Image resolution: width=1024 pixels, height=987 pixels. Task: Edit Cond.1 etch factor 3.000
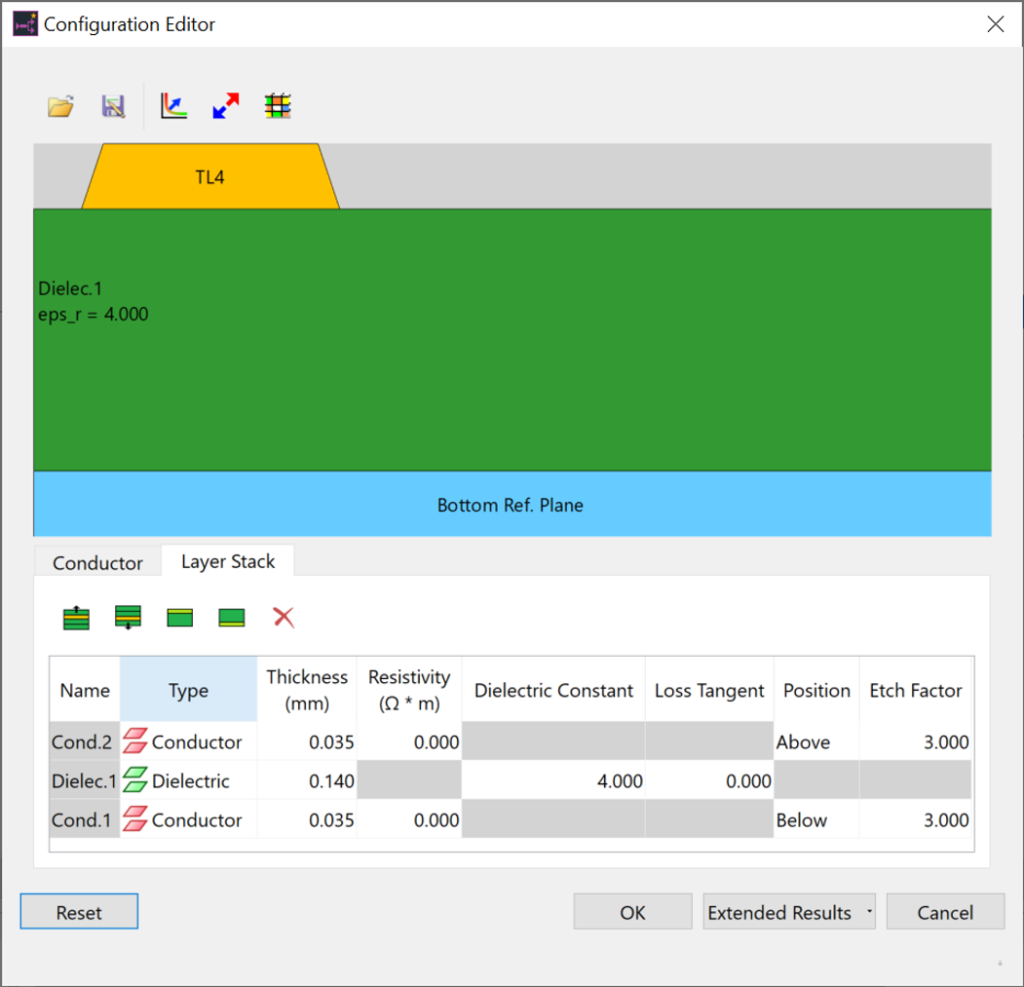coord(916,819)
